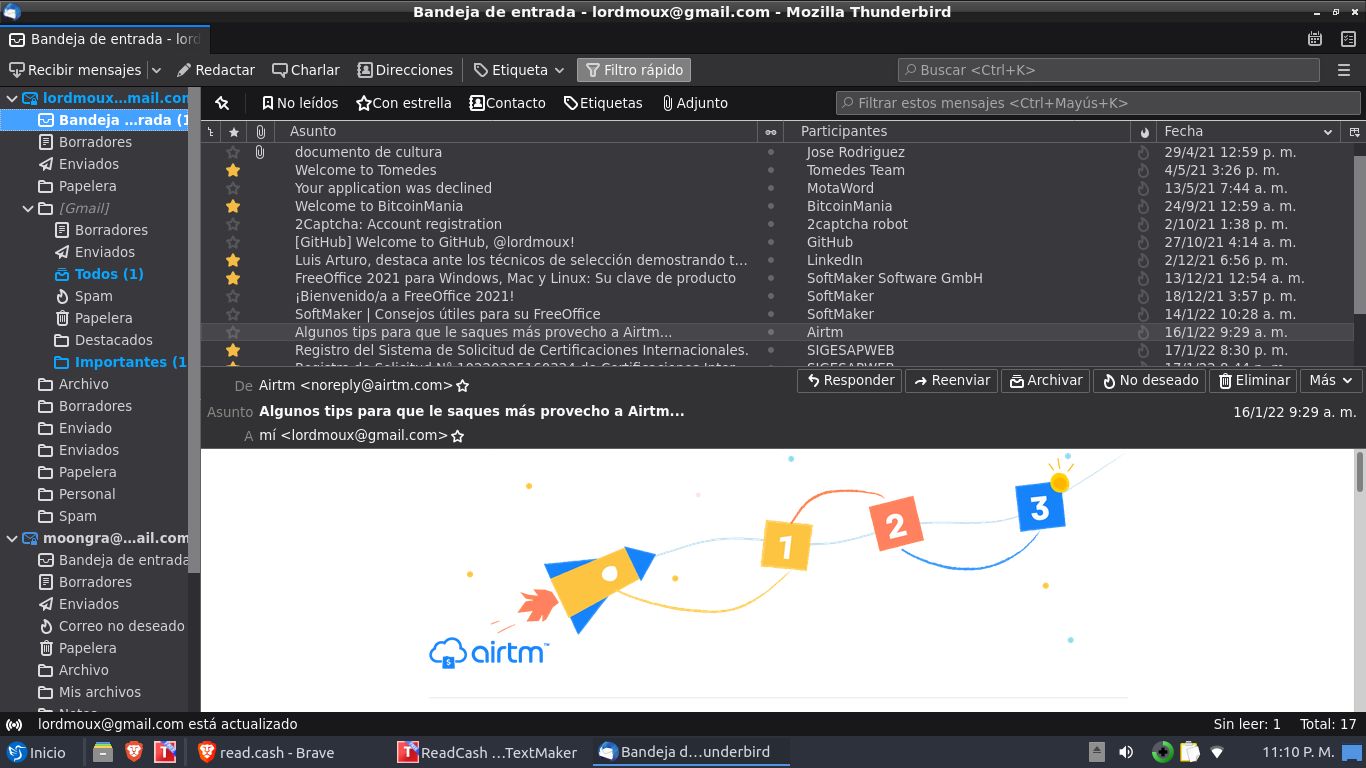Star the Airtm sender contact
This screenshot has height=768, width=1366.
tap(462, 386)
